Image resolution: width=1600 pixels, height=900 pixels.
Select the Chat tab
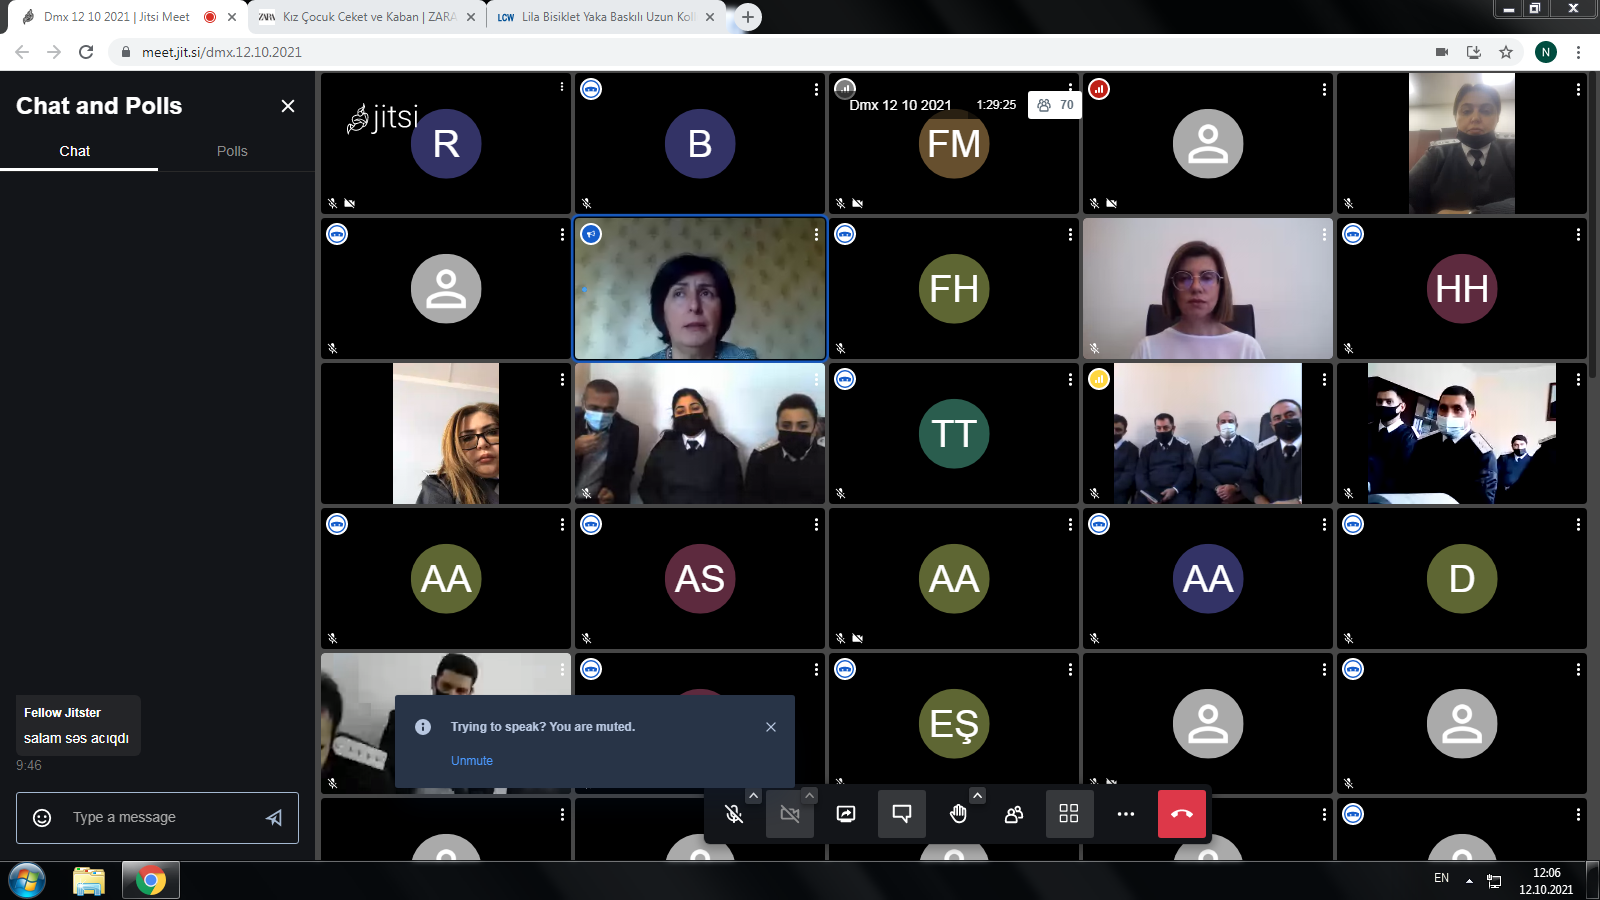75,151
